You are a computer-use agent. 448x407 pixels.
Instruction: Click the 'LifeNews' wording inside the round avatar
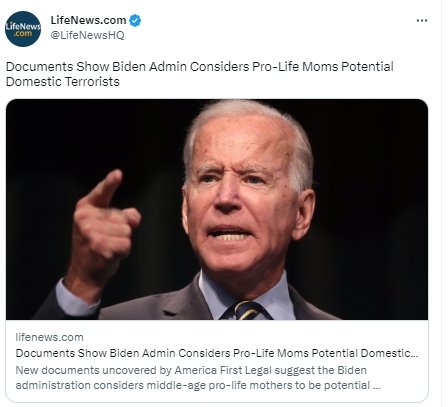(23, 26)
